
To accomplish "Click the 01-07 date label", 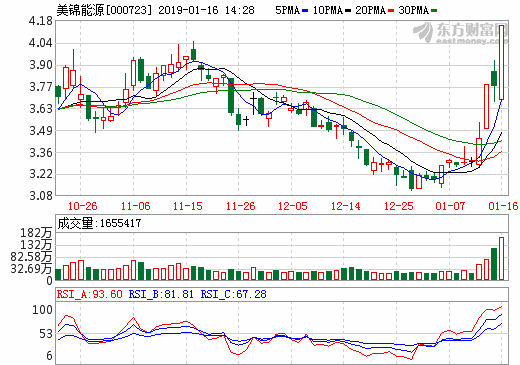I will click(450, 206).
